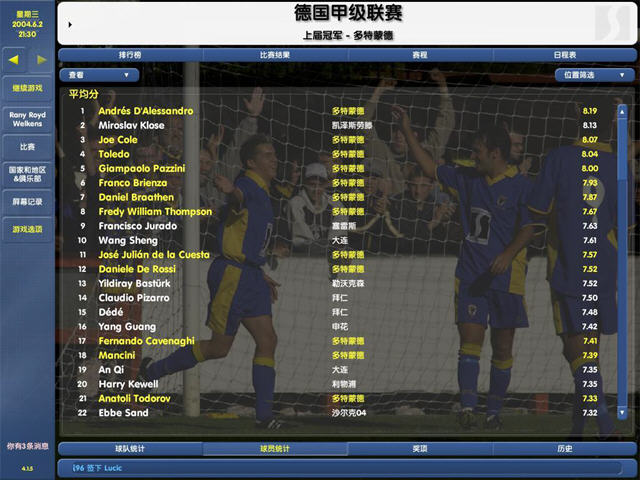Select the 历史 history bottom tab
640x480 pixels.
tap(564, 449)
